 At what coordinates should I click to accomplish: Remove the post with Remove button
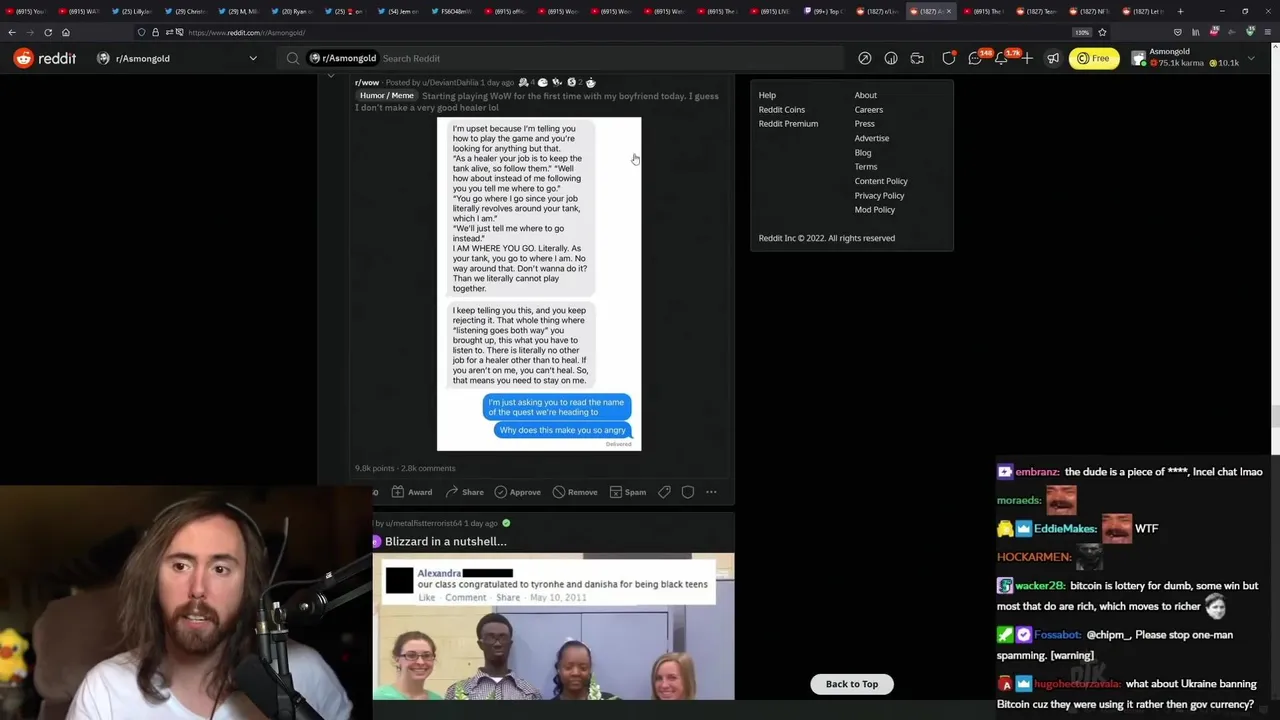click(x=575, y=492)
